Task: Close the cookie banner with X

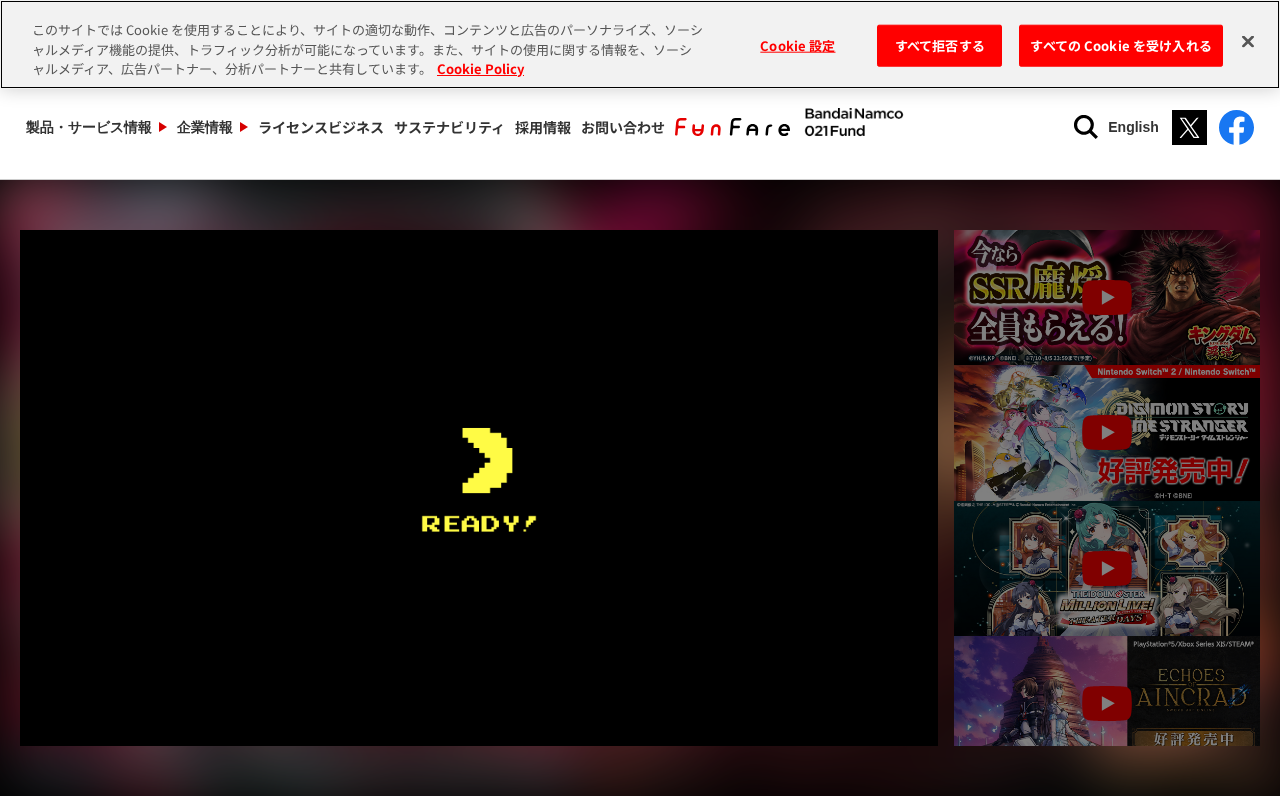Action: pos(1247,41)
